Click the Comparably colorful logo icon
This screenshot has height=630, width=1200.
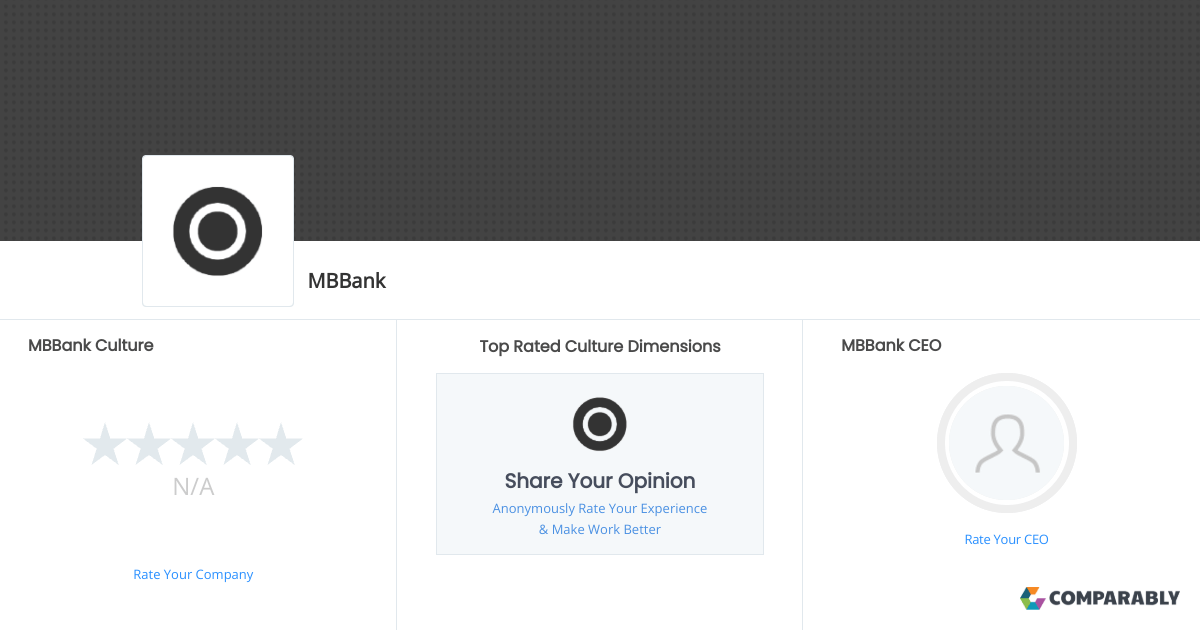pos(1032,598)
